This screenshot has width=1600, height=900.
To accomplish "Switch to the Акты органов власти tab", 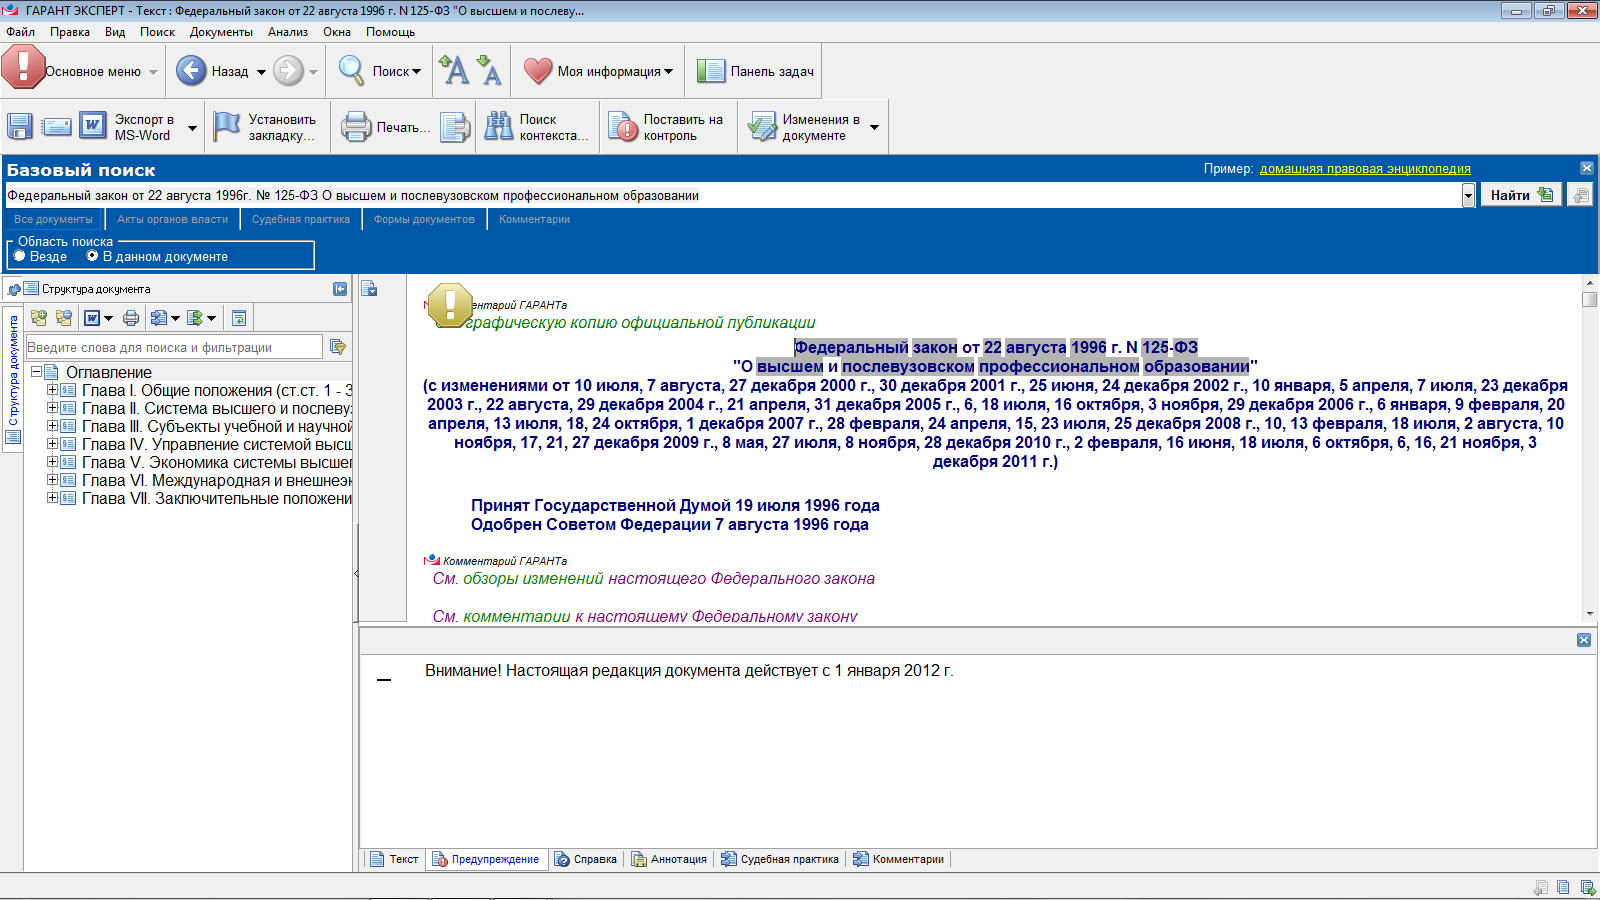I will point(172,219).
